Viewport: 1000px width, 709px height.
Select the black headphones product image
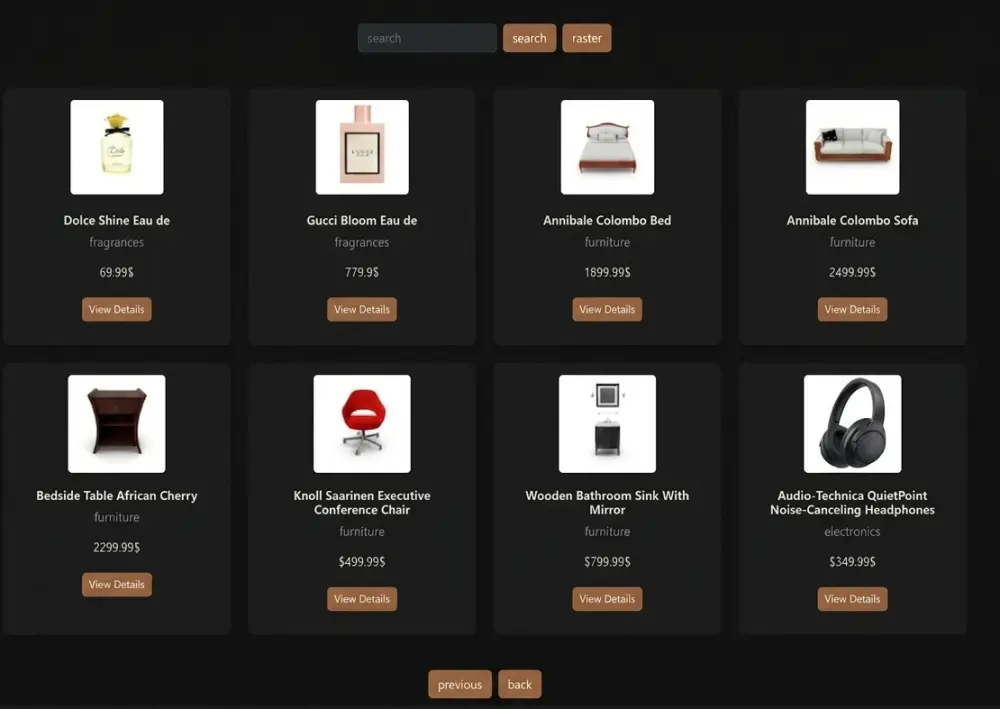point(853,424)
